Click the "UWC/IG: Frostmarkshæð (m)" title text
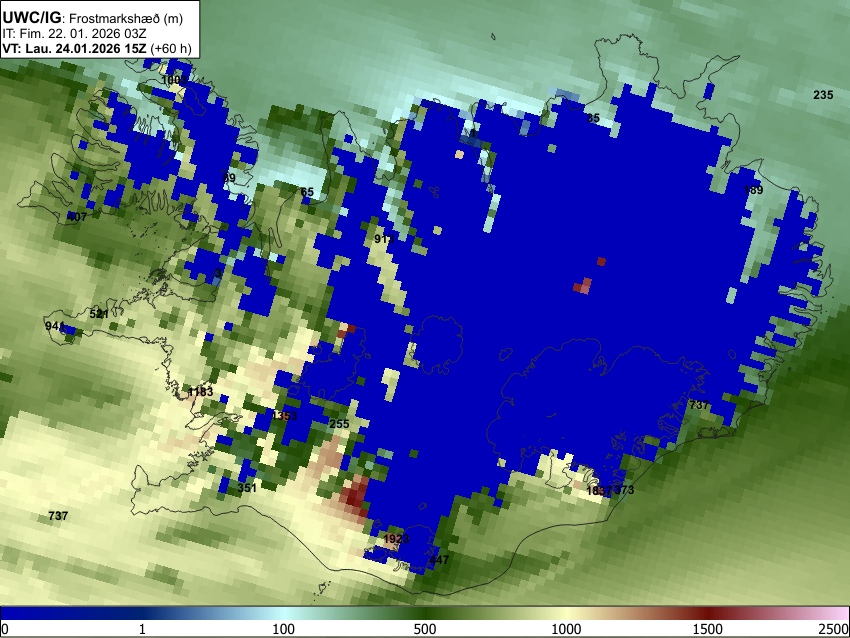850x638 pixels. tap(93, 18)
